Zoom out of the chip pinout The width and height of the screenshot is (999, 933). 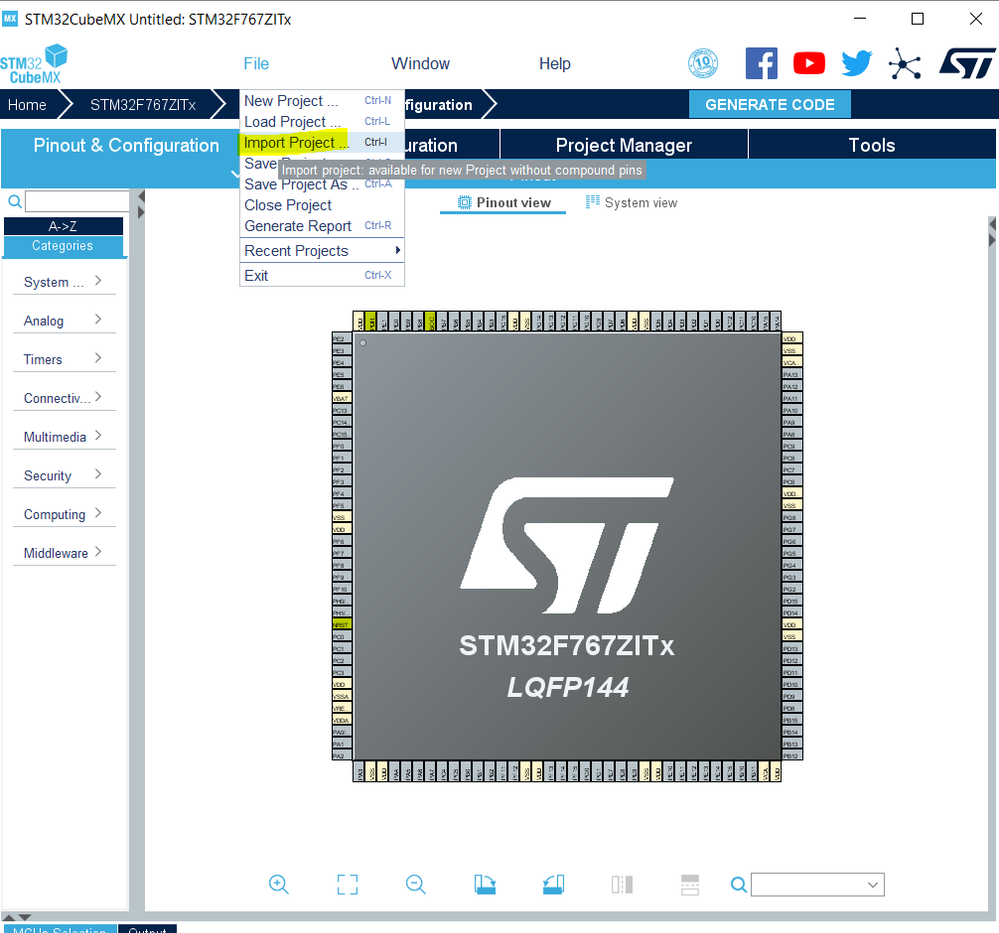pyautogui.click(x=415, y=885)
